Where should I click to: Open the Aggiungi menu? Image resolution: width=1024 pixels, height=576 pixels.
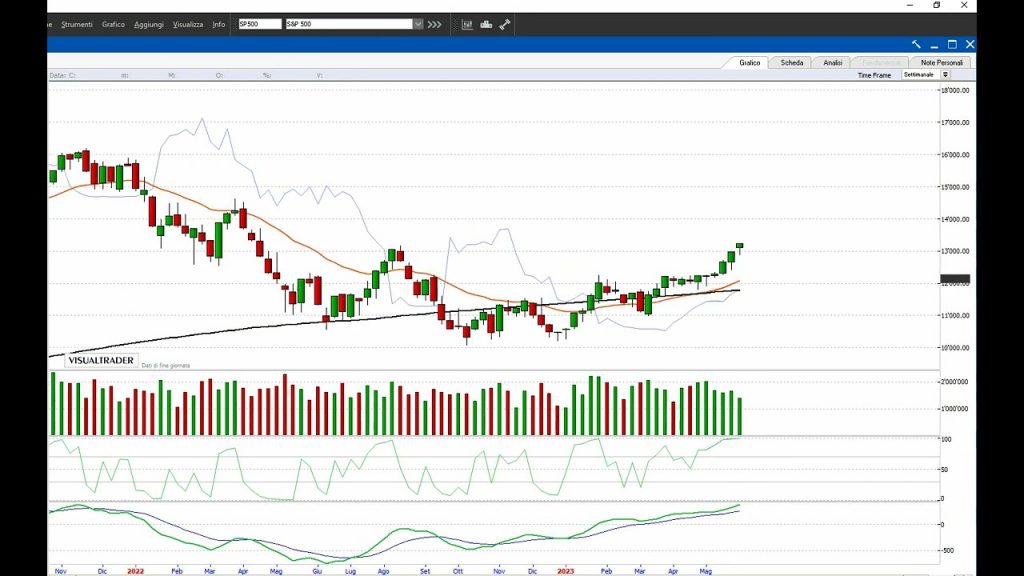point(148,24)
